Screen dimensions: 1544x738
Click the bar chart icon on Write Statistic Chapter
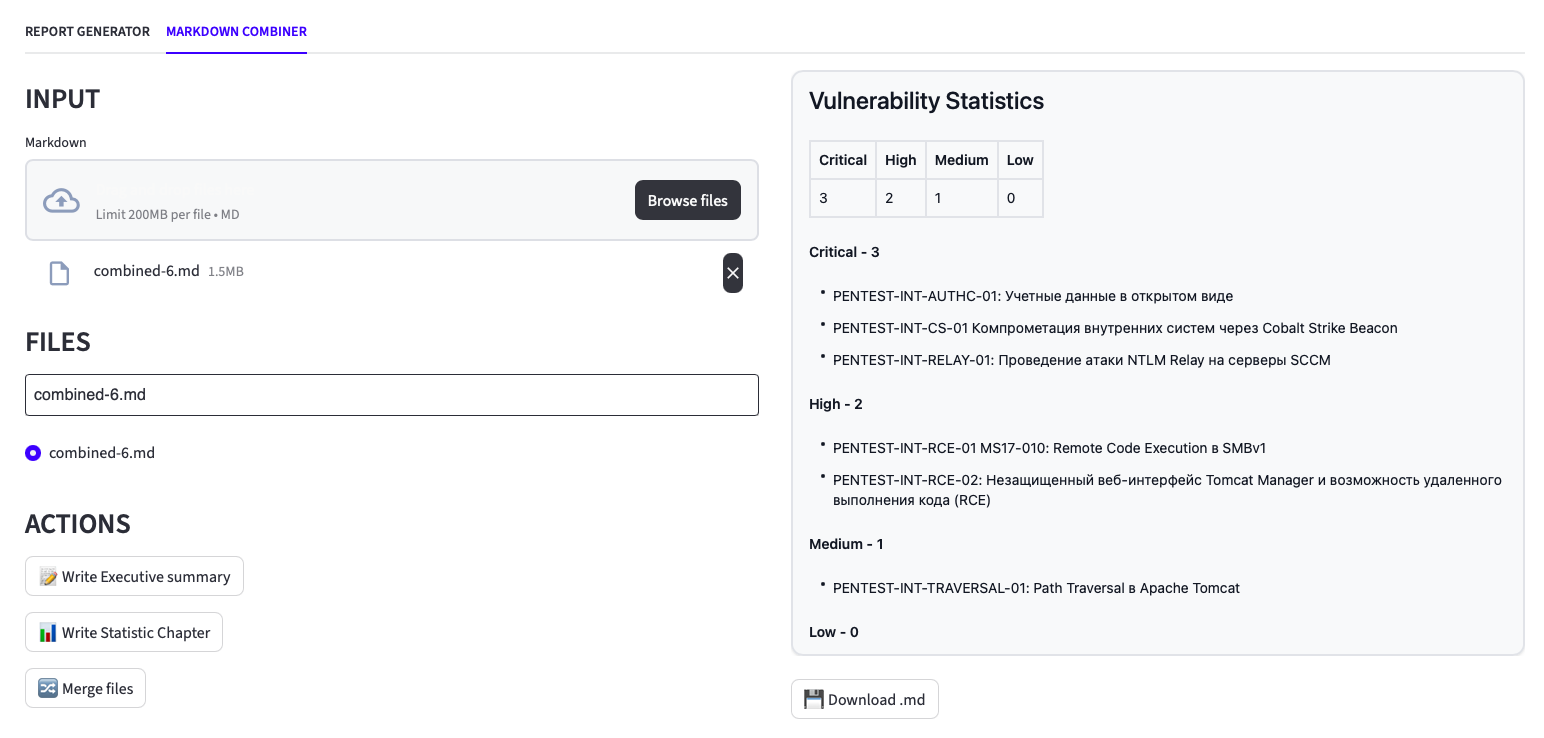click(x=48, y=633)
